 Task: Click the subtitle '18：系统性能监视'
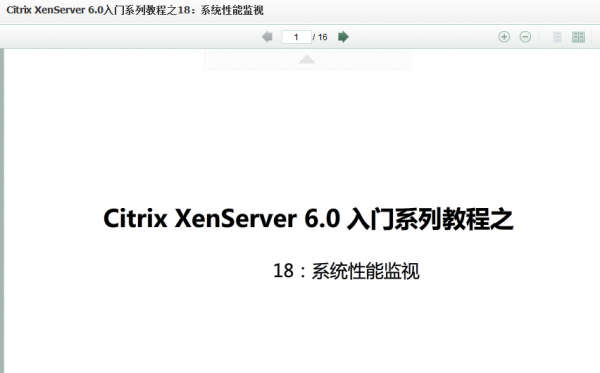pos(346,271)
